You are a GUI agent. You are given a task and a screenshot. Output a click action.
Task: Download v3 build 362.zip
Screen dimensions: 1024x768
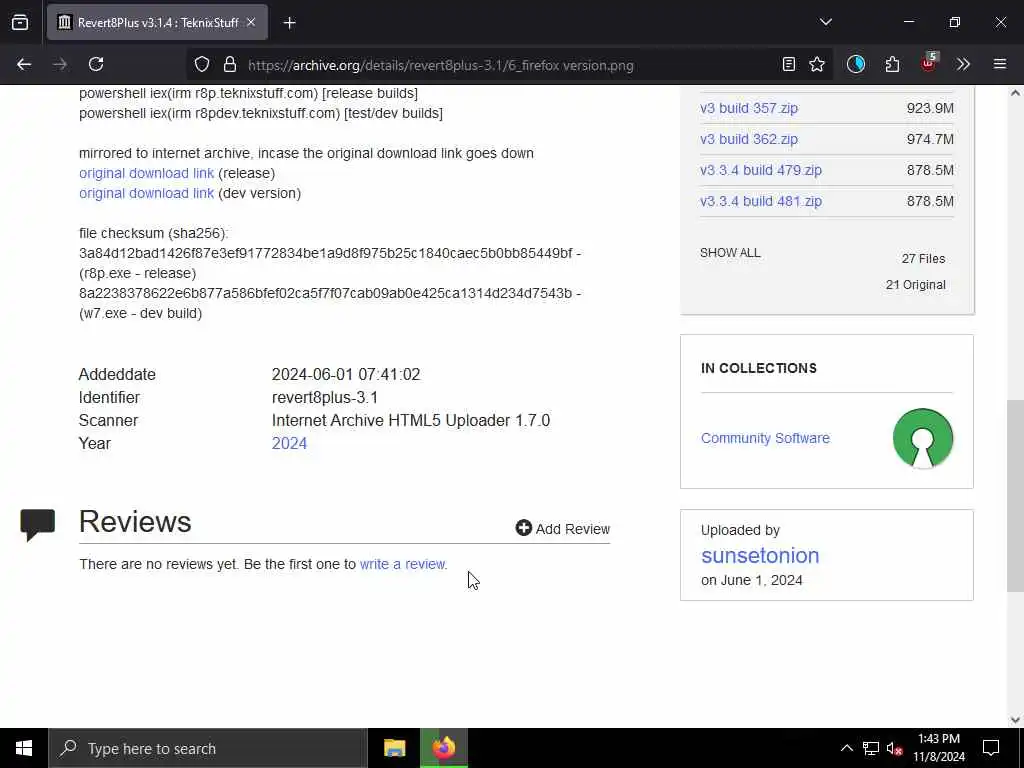749,139
